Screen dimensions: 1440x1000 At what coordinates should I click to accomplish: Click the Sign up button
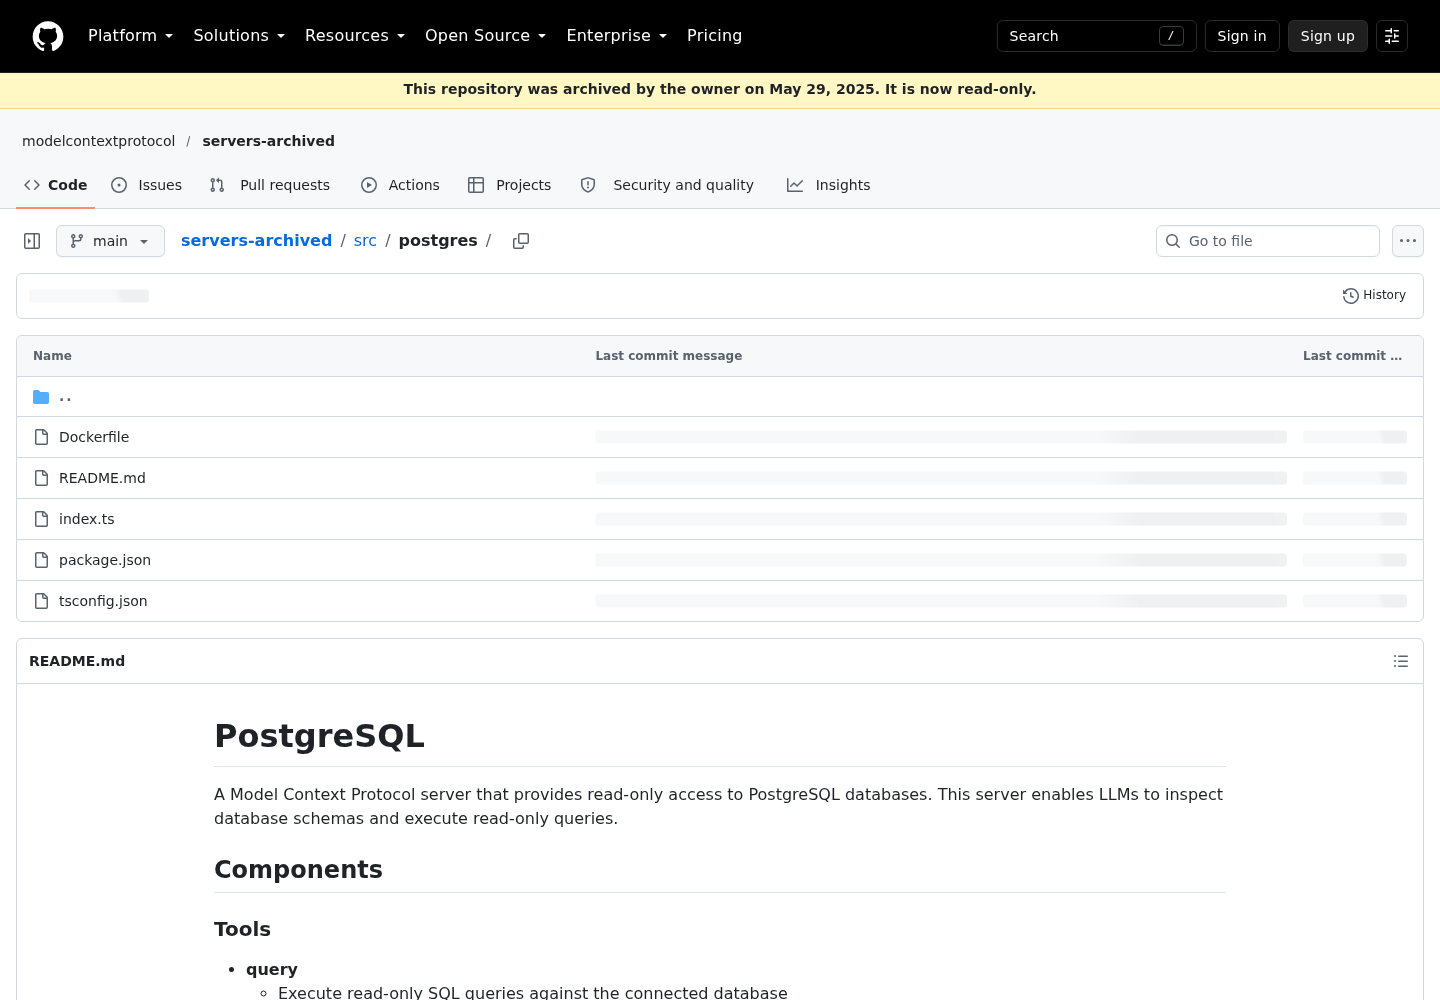point(1328,36)
